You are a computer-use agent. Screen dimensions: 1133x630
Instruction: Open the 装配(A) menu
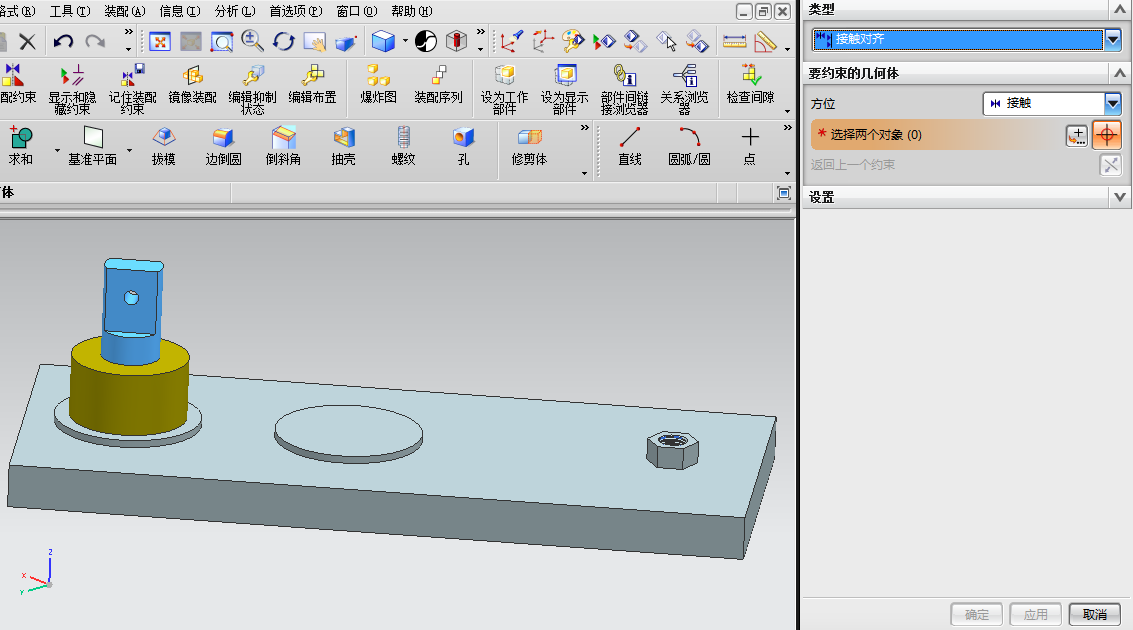[124, 11]
